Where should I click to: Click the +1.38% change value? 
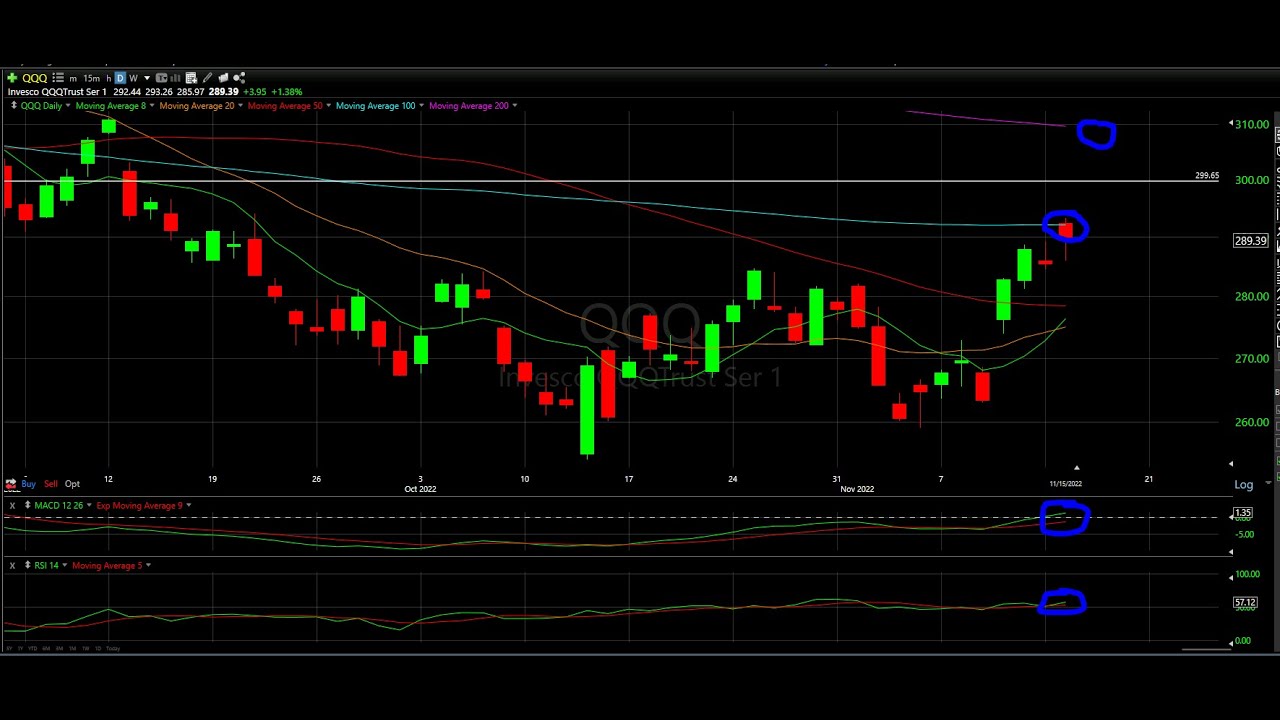pyautogui.click(x=286, y=92)
